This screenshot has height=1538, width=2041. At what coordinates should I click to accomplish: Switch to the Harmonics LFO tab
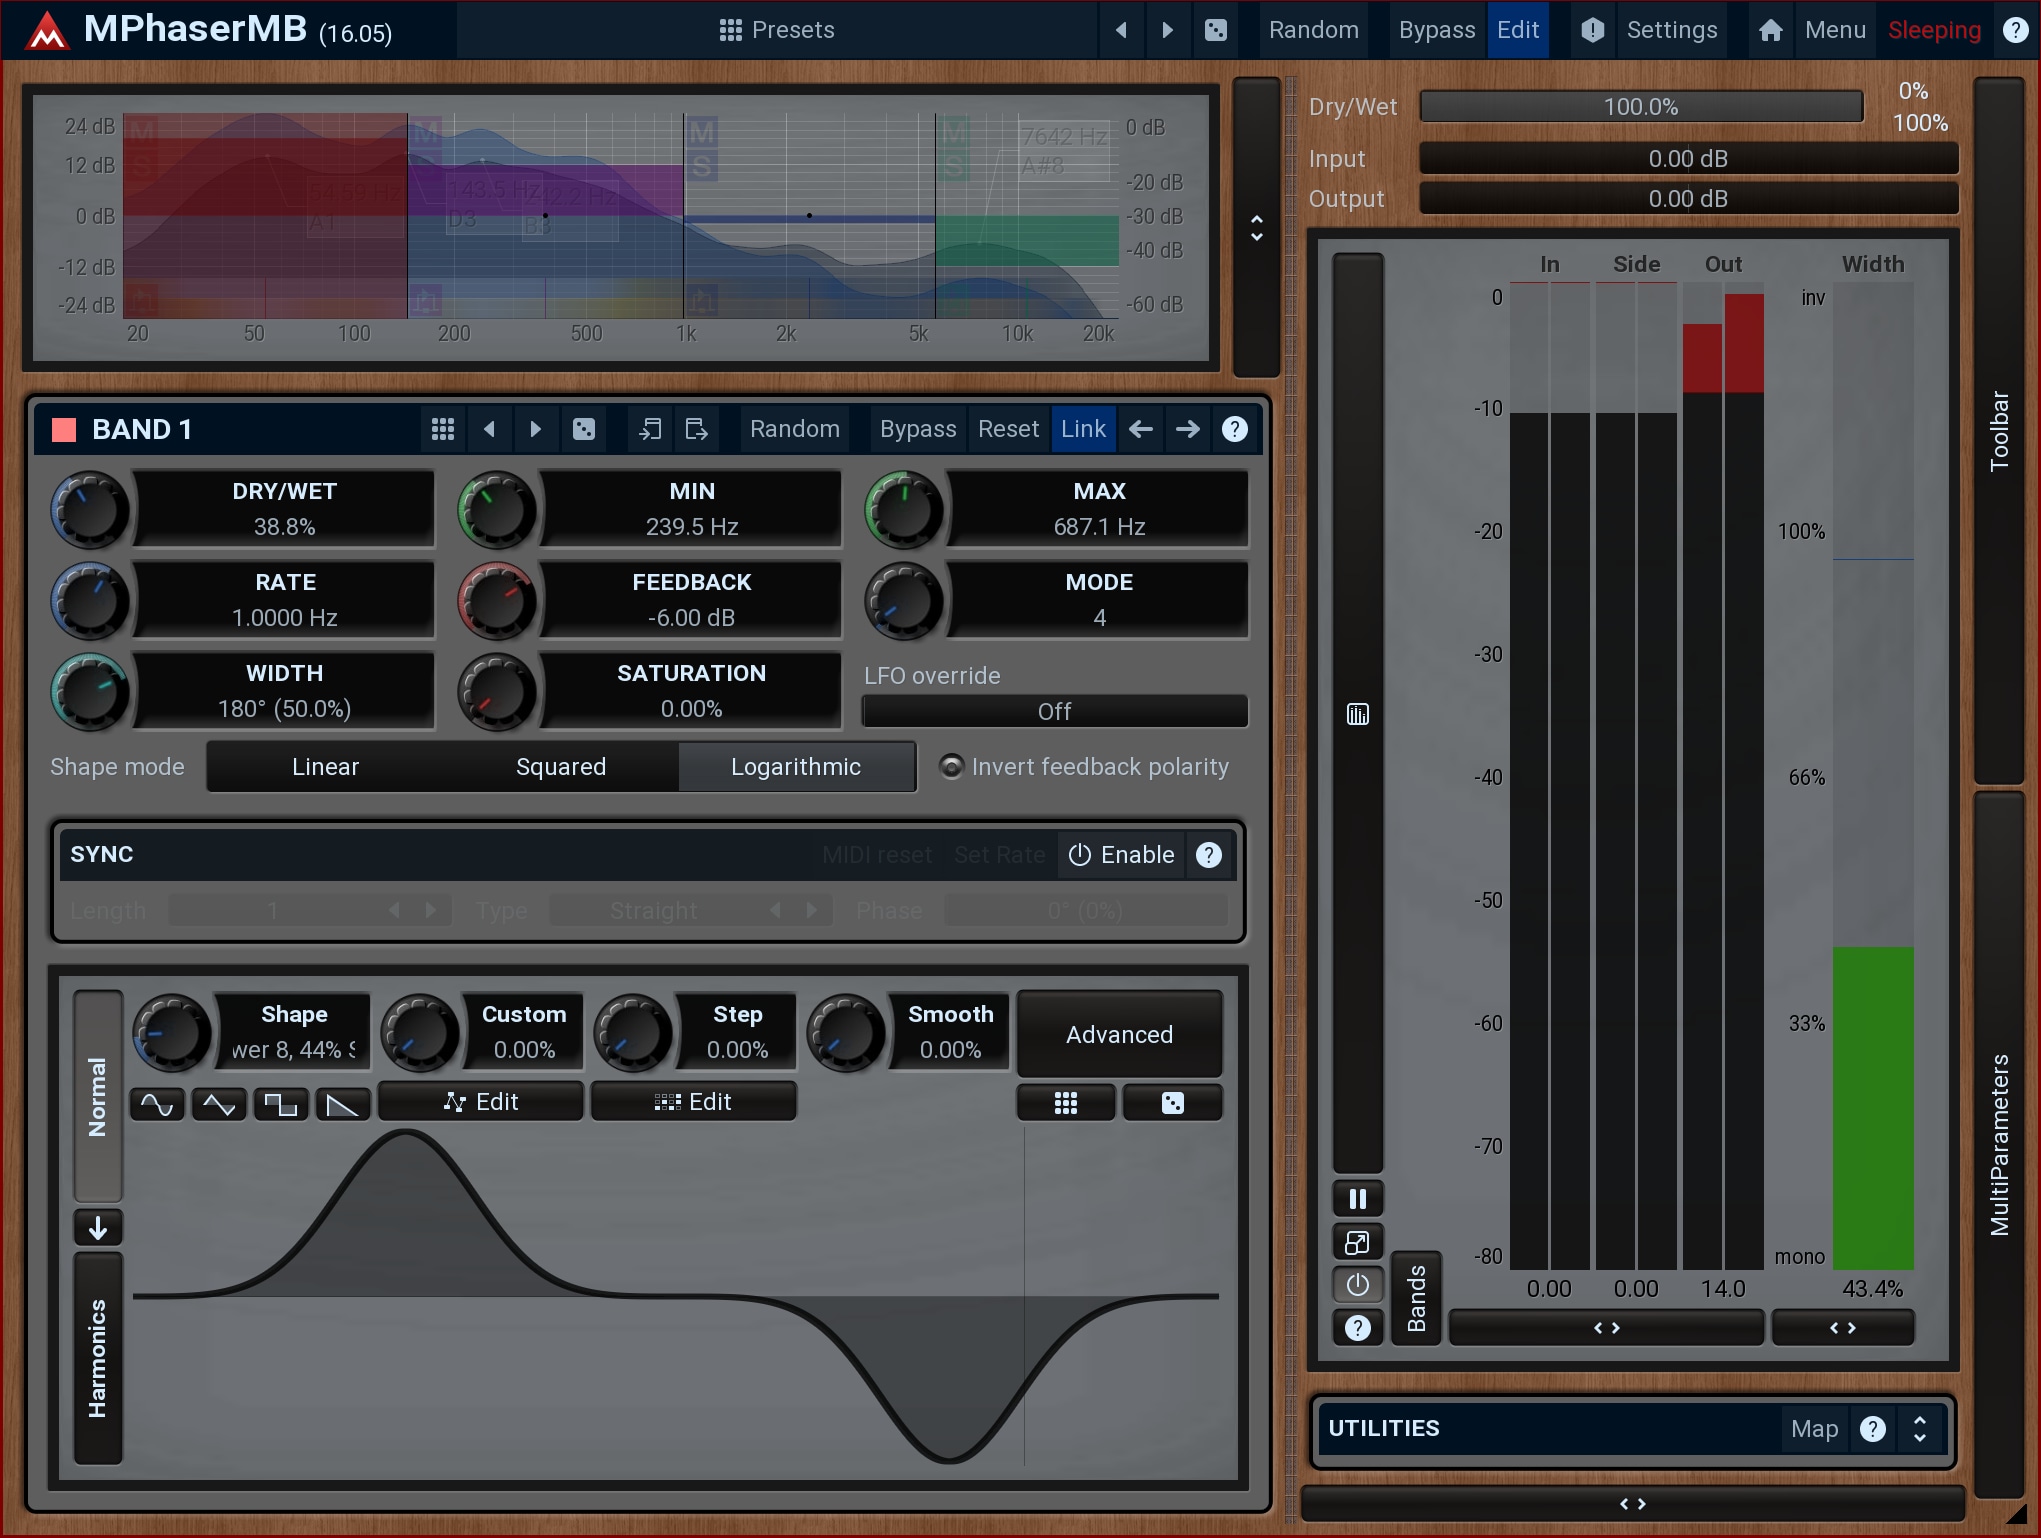[98, 1358]
